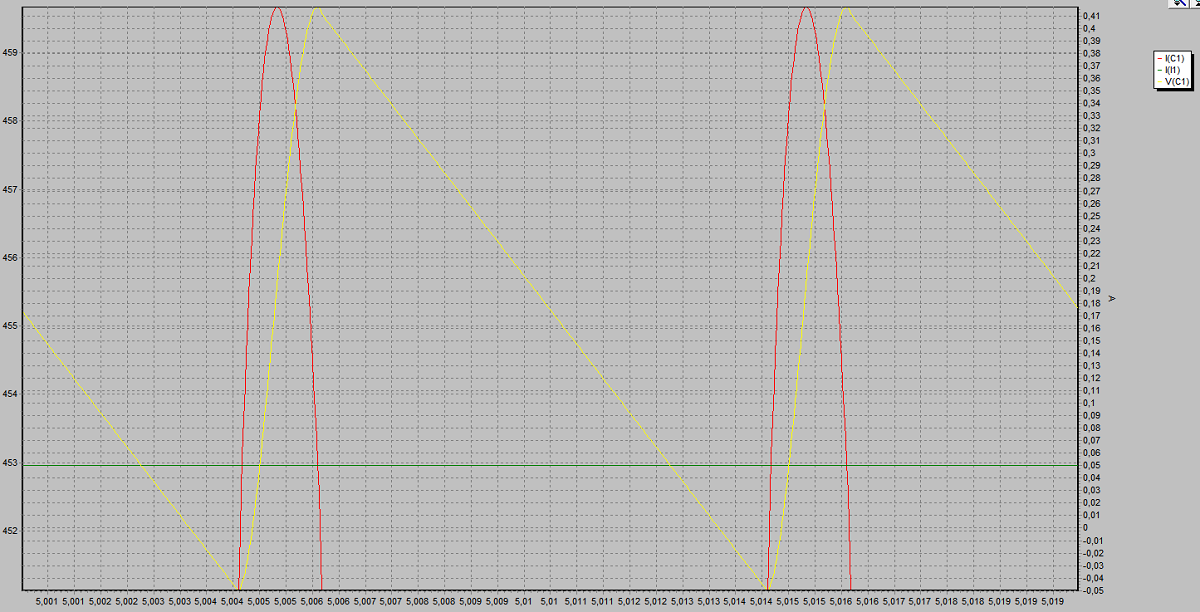Click the peak of the second red current pulse

(x=806, y=8)
